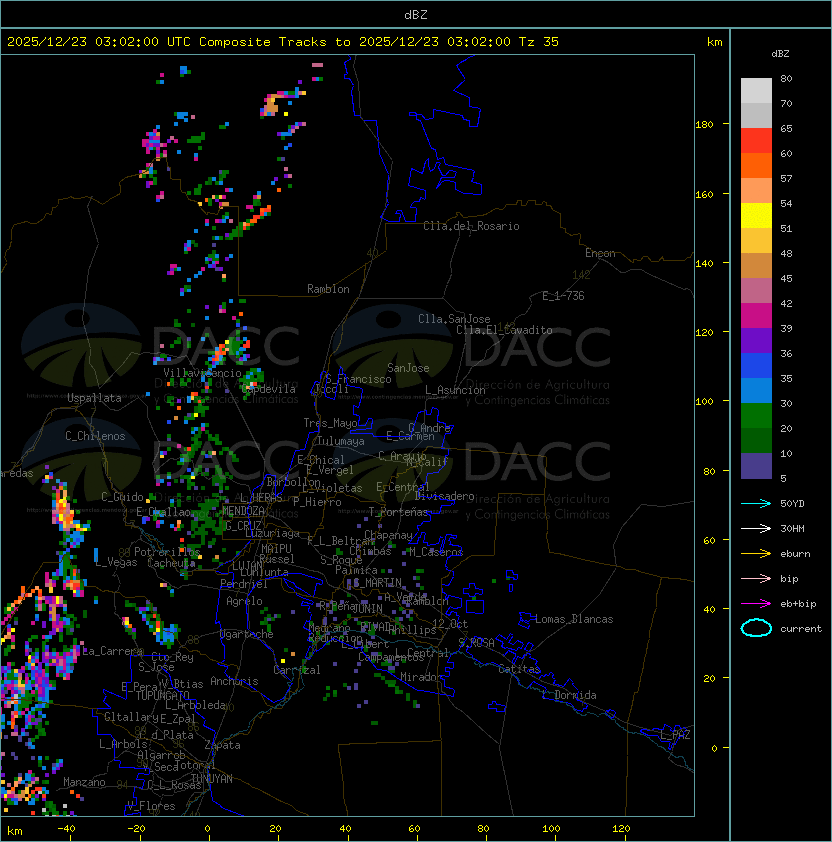Click the 'Ugarteche' map label
Screen dimensions: 832x842
point(247,634)
